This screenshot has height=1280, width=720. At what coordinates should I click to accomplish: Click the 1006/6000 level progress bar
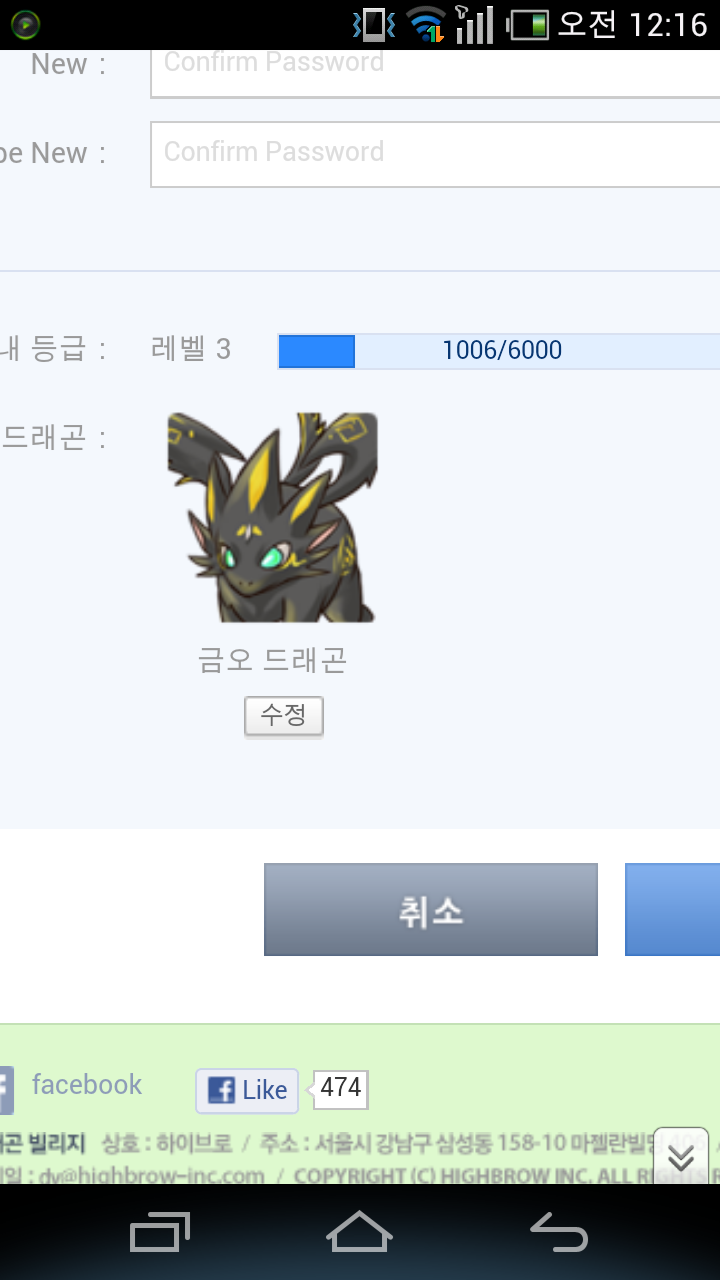pyautogui.click(x=499, y=351)
